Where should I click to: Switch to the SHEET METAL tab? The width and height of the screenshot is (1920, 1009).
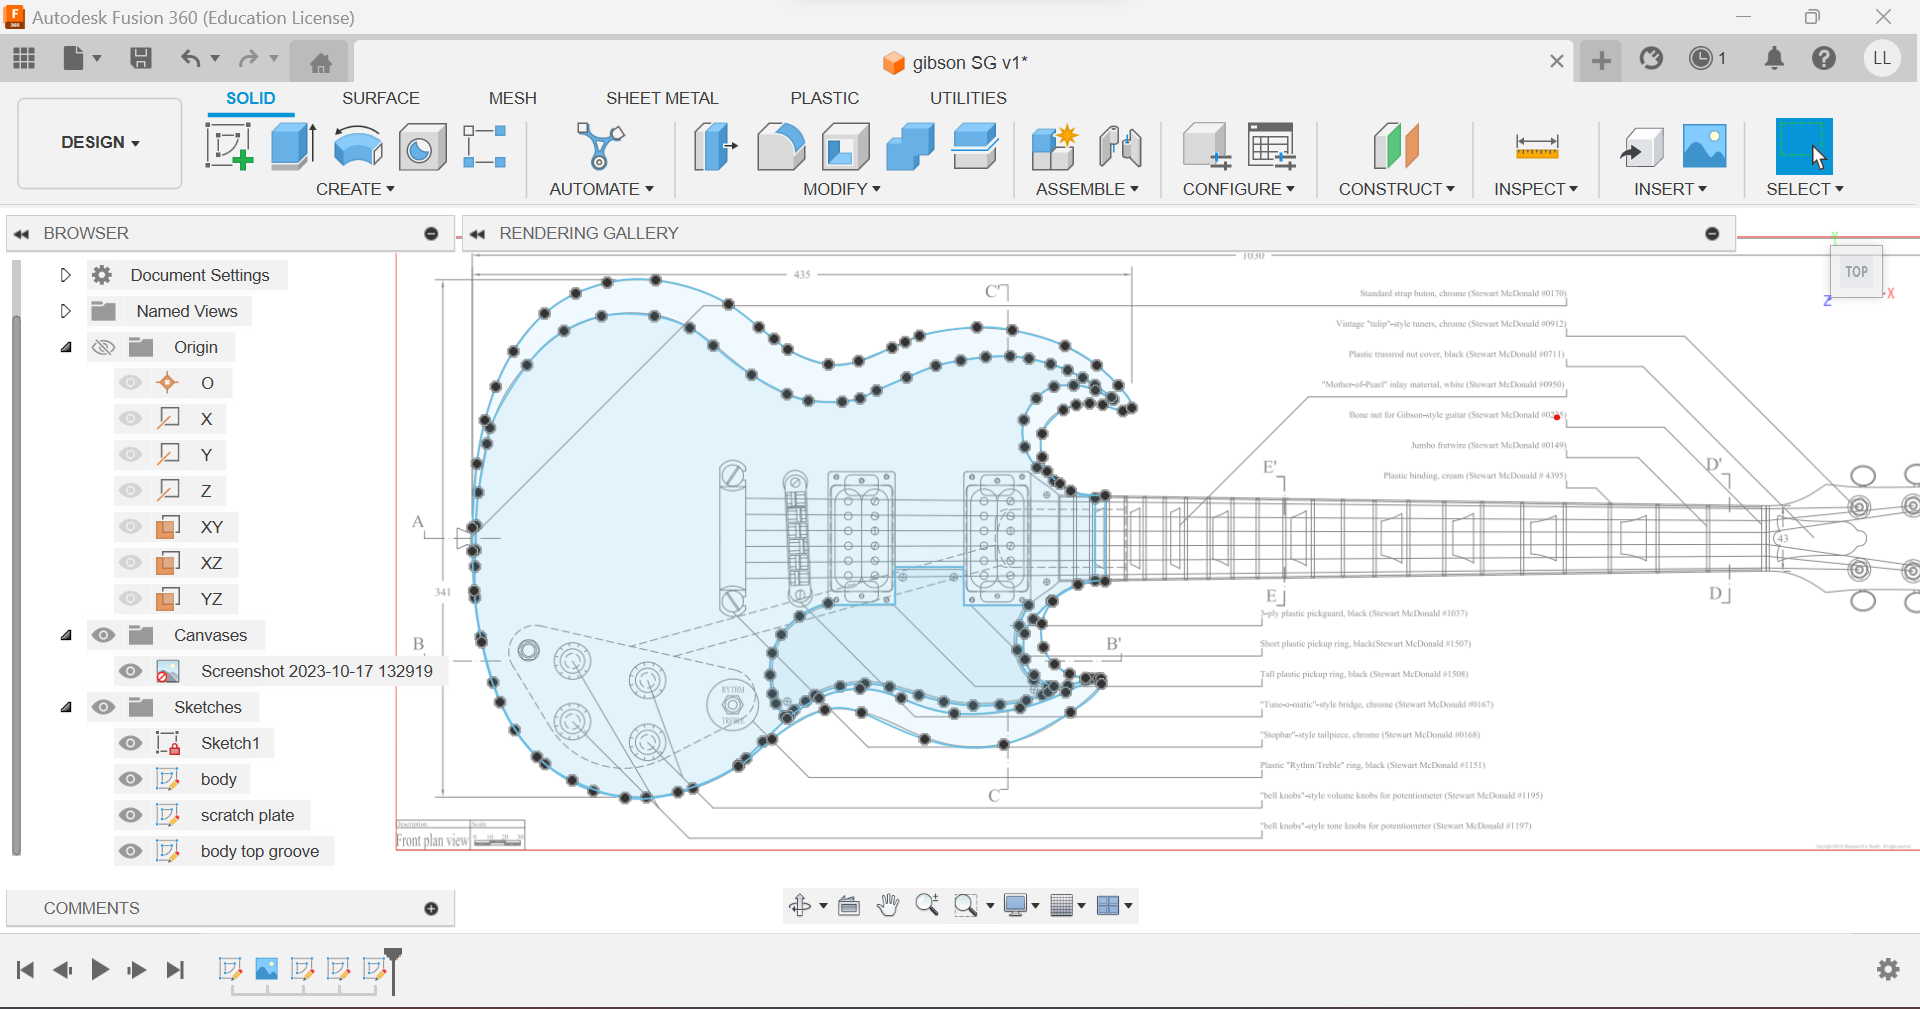tap(662, 98)
